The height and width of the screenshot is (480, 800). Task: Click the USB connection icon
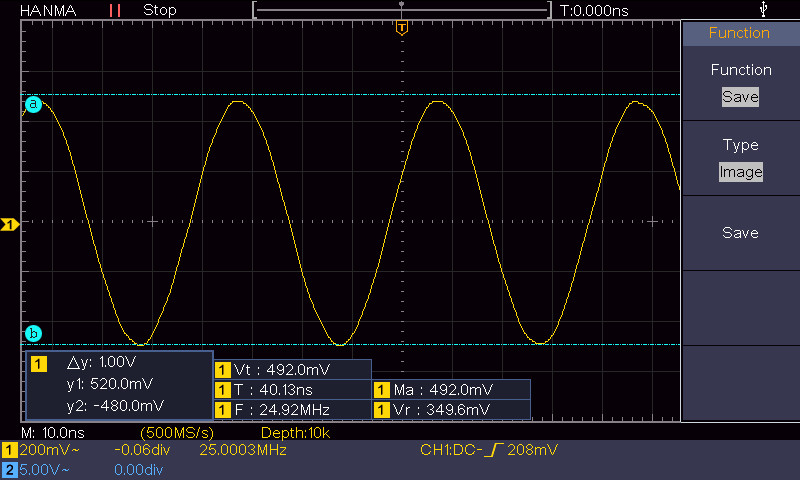tap(765, 9)
